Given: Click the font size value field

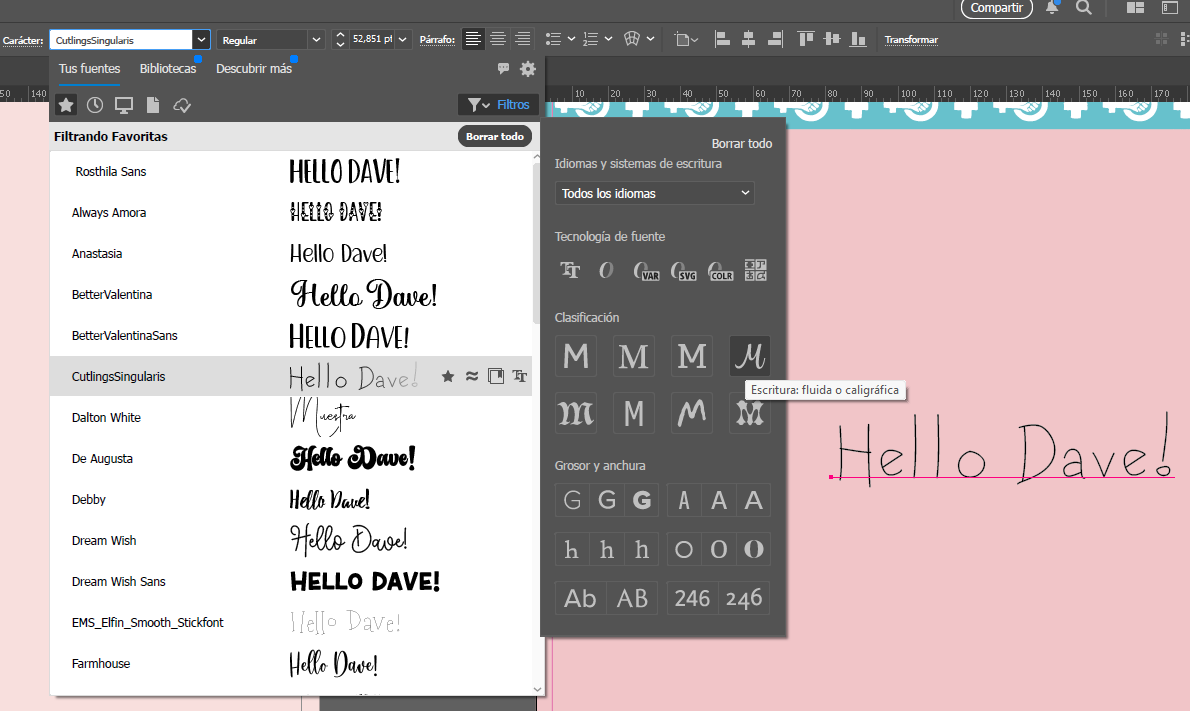Looking at the screenshot, I should [x=372, y=39].
